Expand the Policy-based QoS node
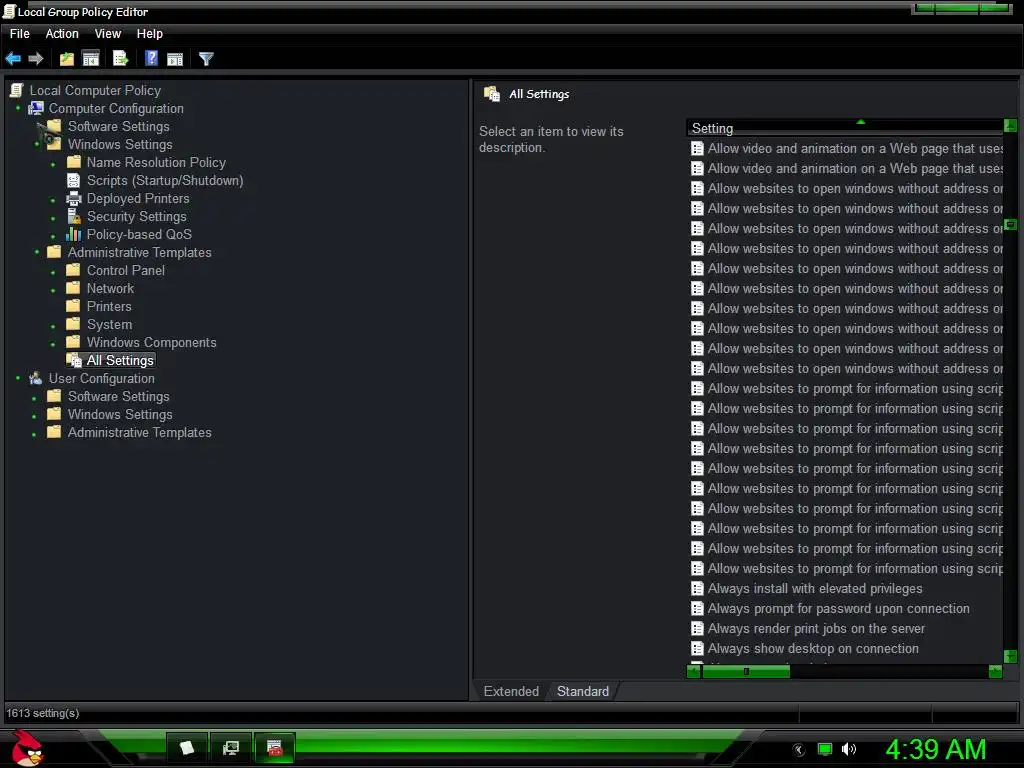This screenshot has width=1024, height=768. pos(53,236)
